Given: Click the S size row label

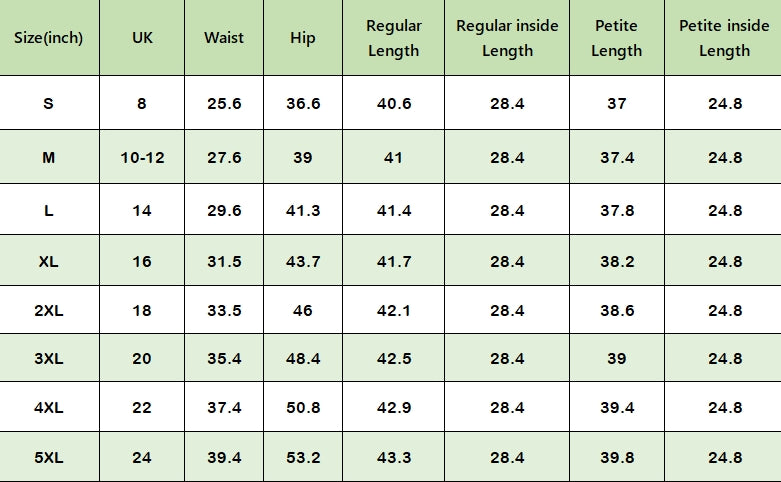Looking at the screenshot, I should [49, 103].
